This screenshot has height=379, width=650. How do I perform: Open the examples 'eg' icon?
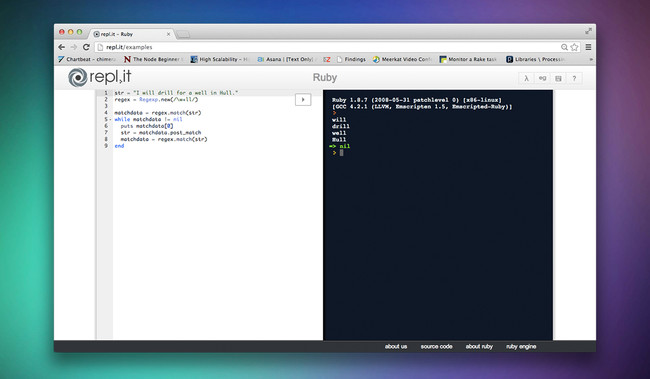pos(542,78)
